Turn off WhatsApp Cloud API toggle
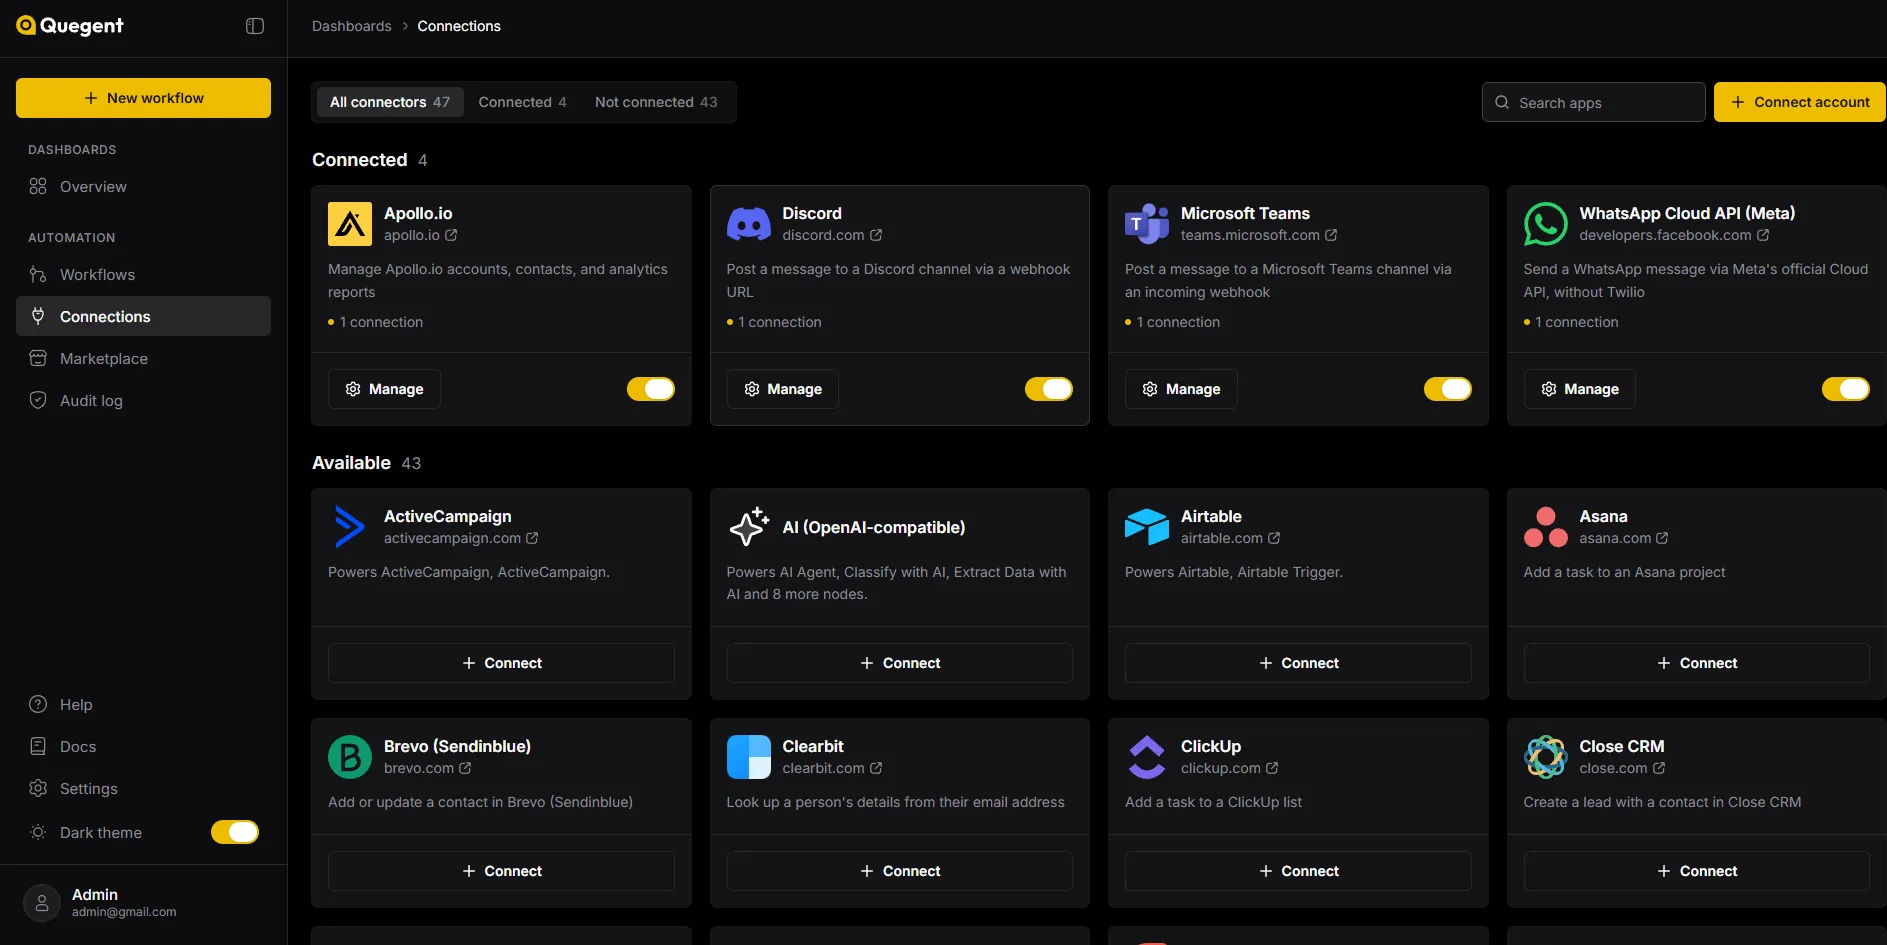 [1846, 389]
